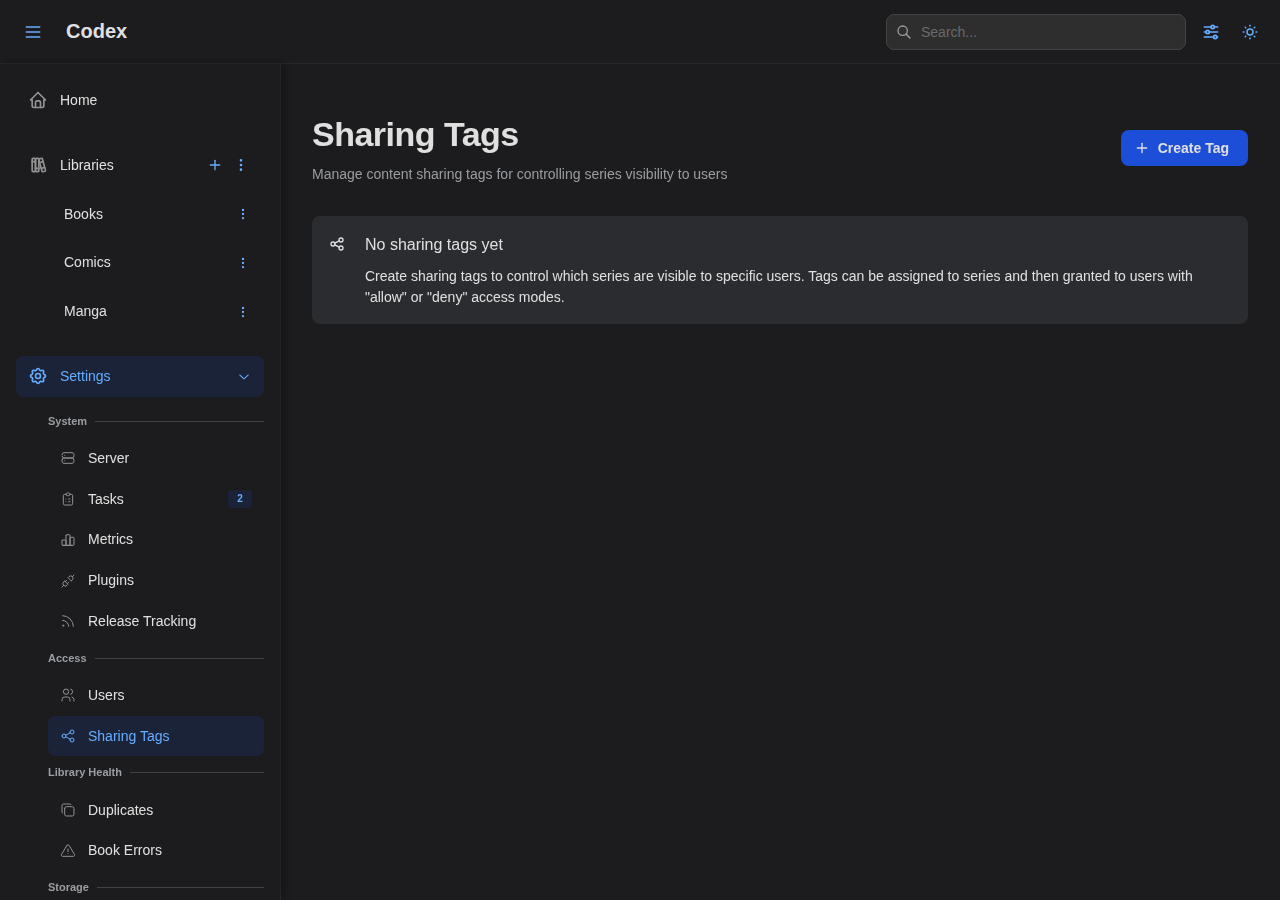1280x900 pixels.
Task: Select the Settings sidebar item
Action: tap(140, 376)
